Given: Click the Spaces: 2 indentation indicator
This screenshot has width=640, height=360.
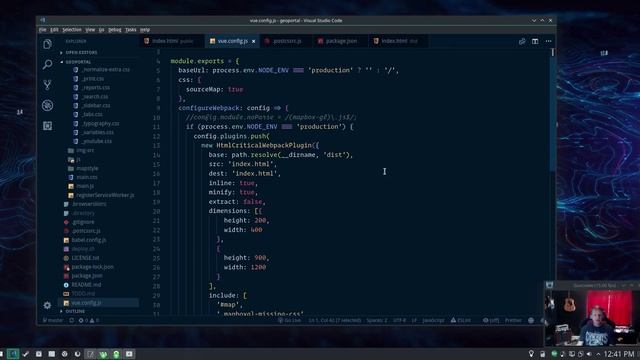Looking at the screenshot, I should 377,320.
